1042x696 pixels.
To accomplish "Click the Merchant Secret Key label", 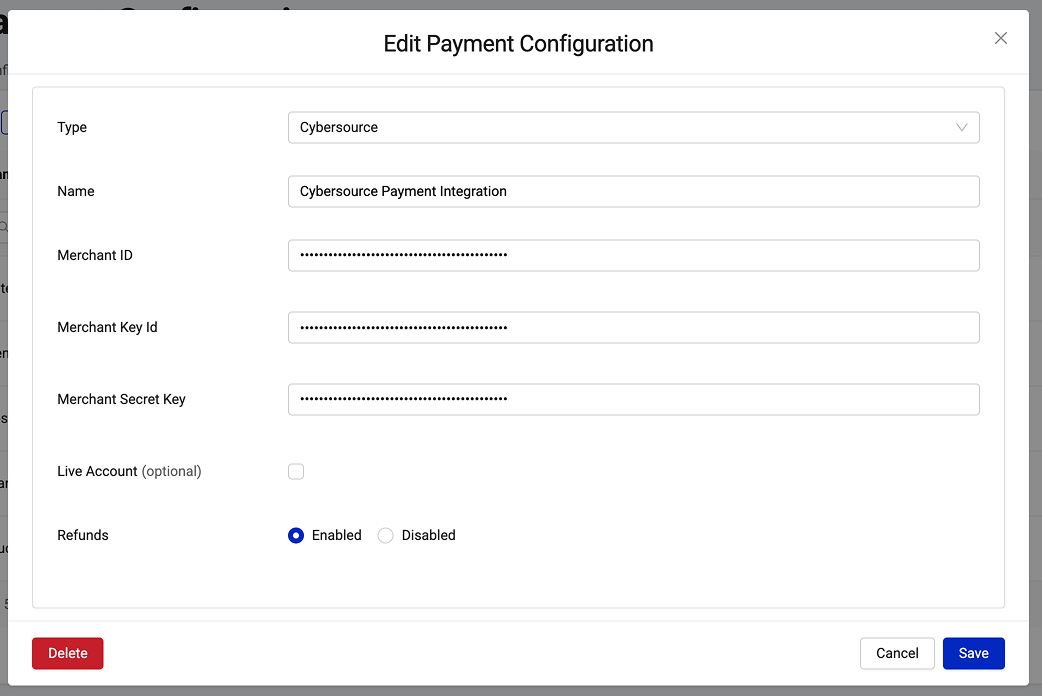I will pos(121,399).
